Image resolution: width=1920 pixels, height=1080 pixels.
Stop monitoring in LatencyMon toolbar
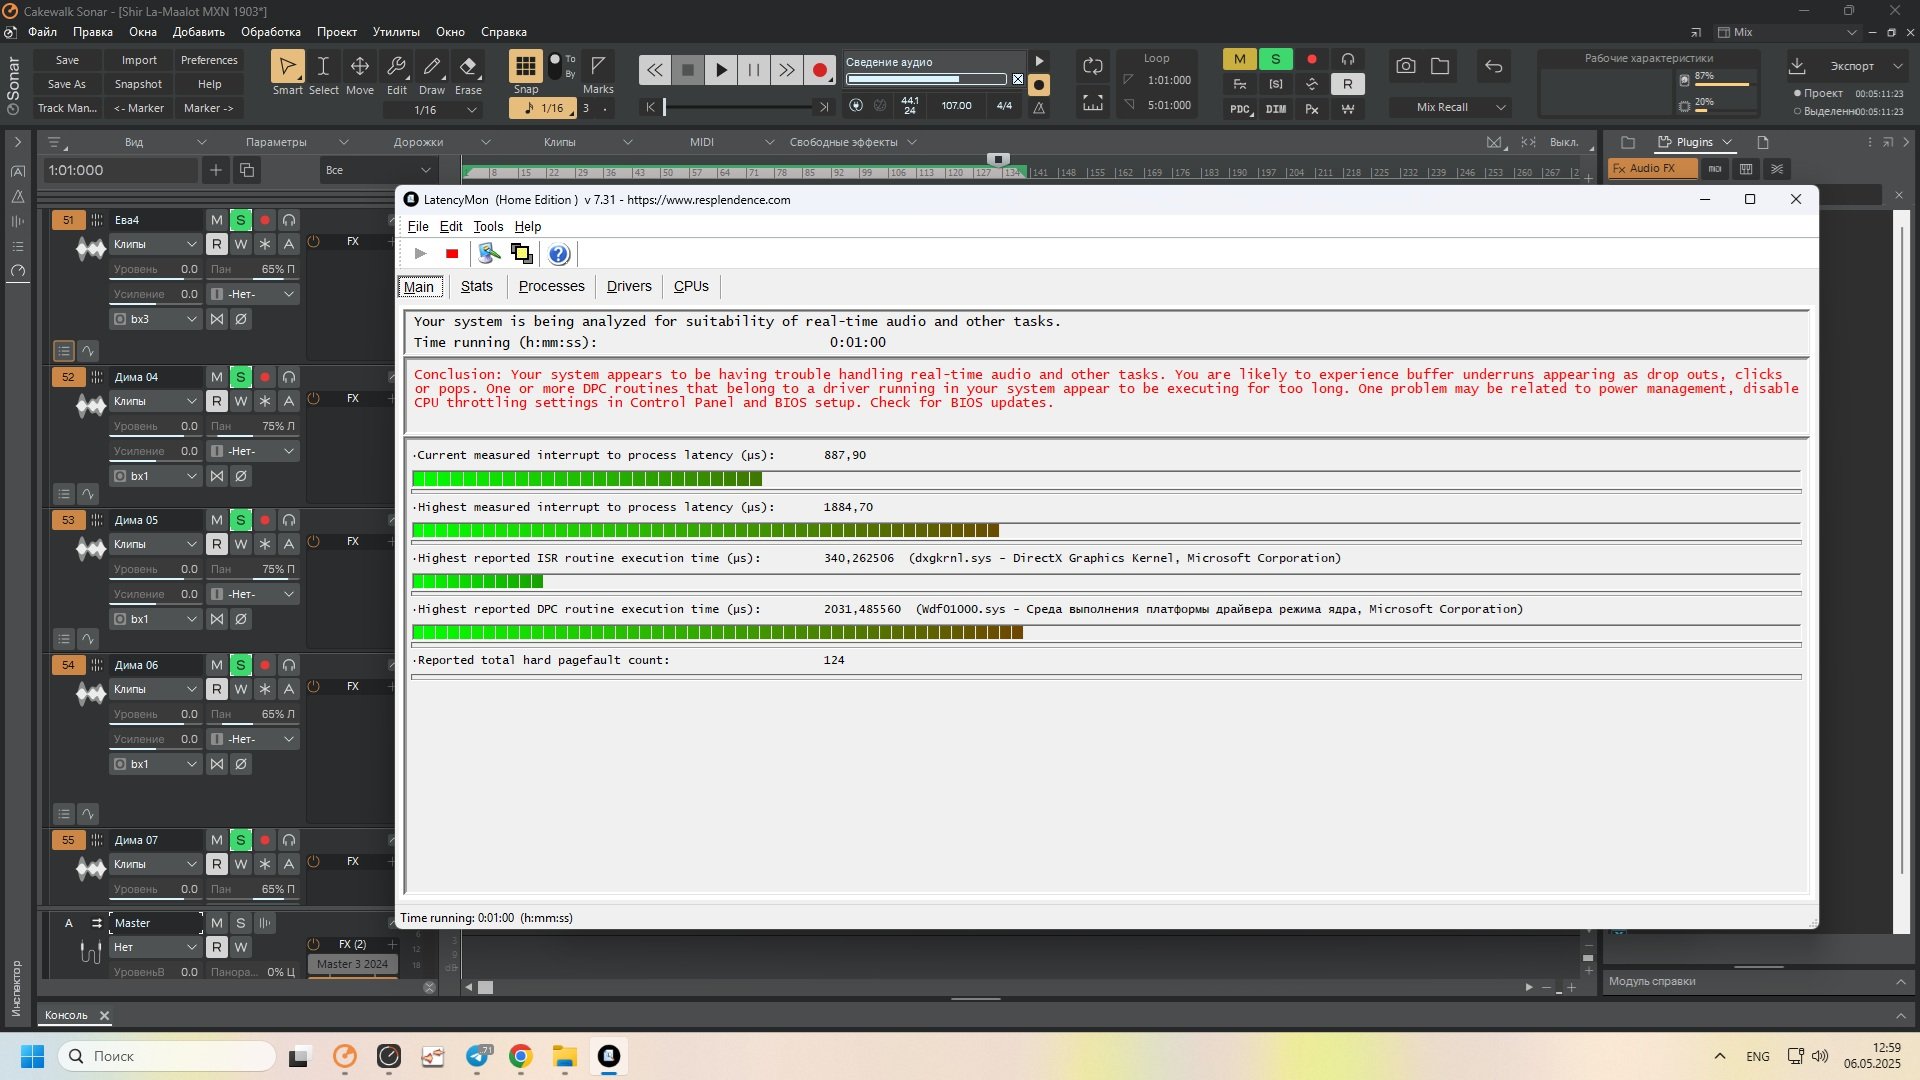click(452, 254)
